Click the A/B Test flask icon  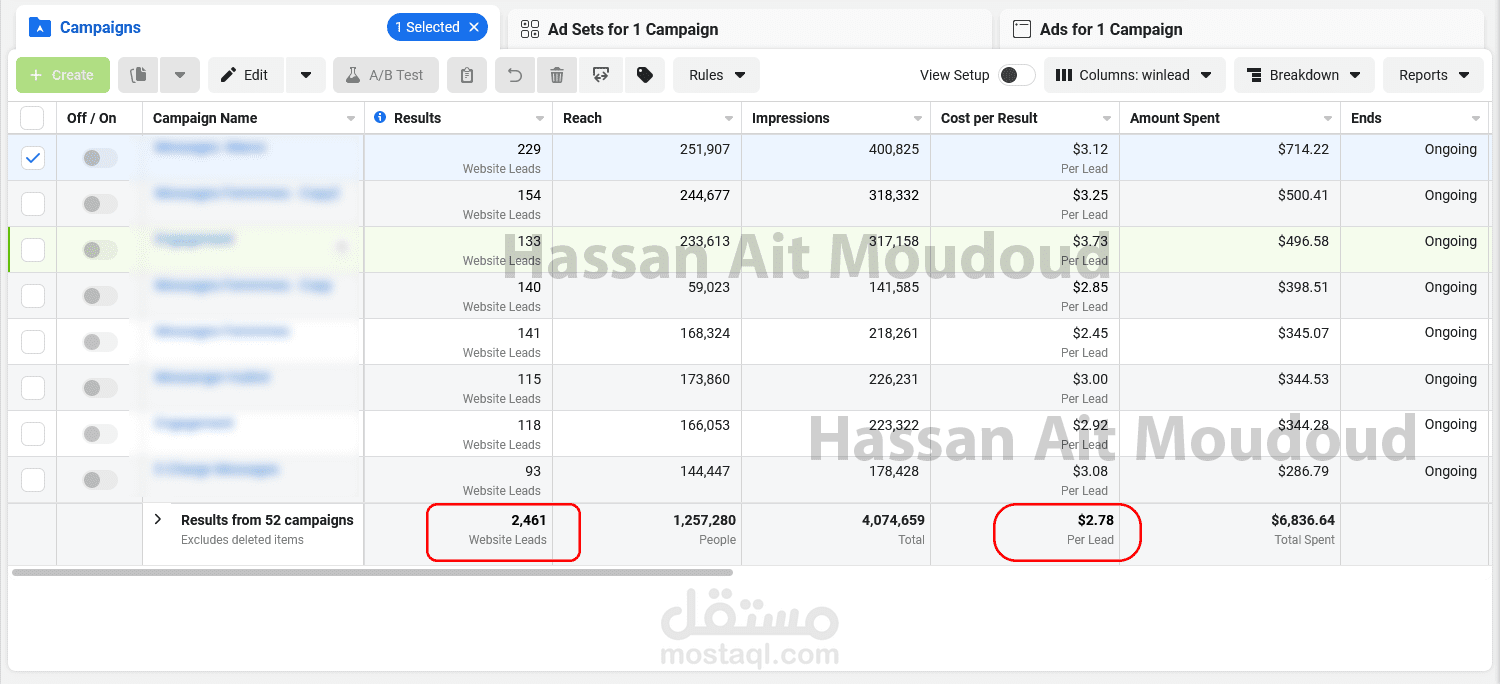(x=353, y=75)
